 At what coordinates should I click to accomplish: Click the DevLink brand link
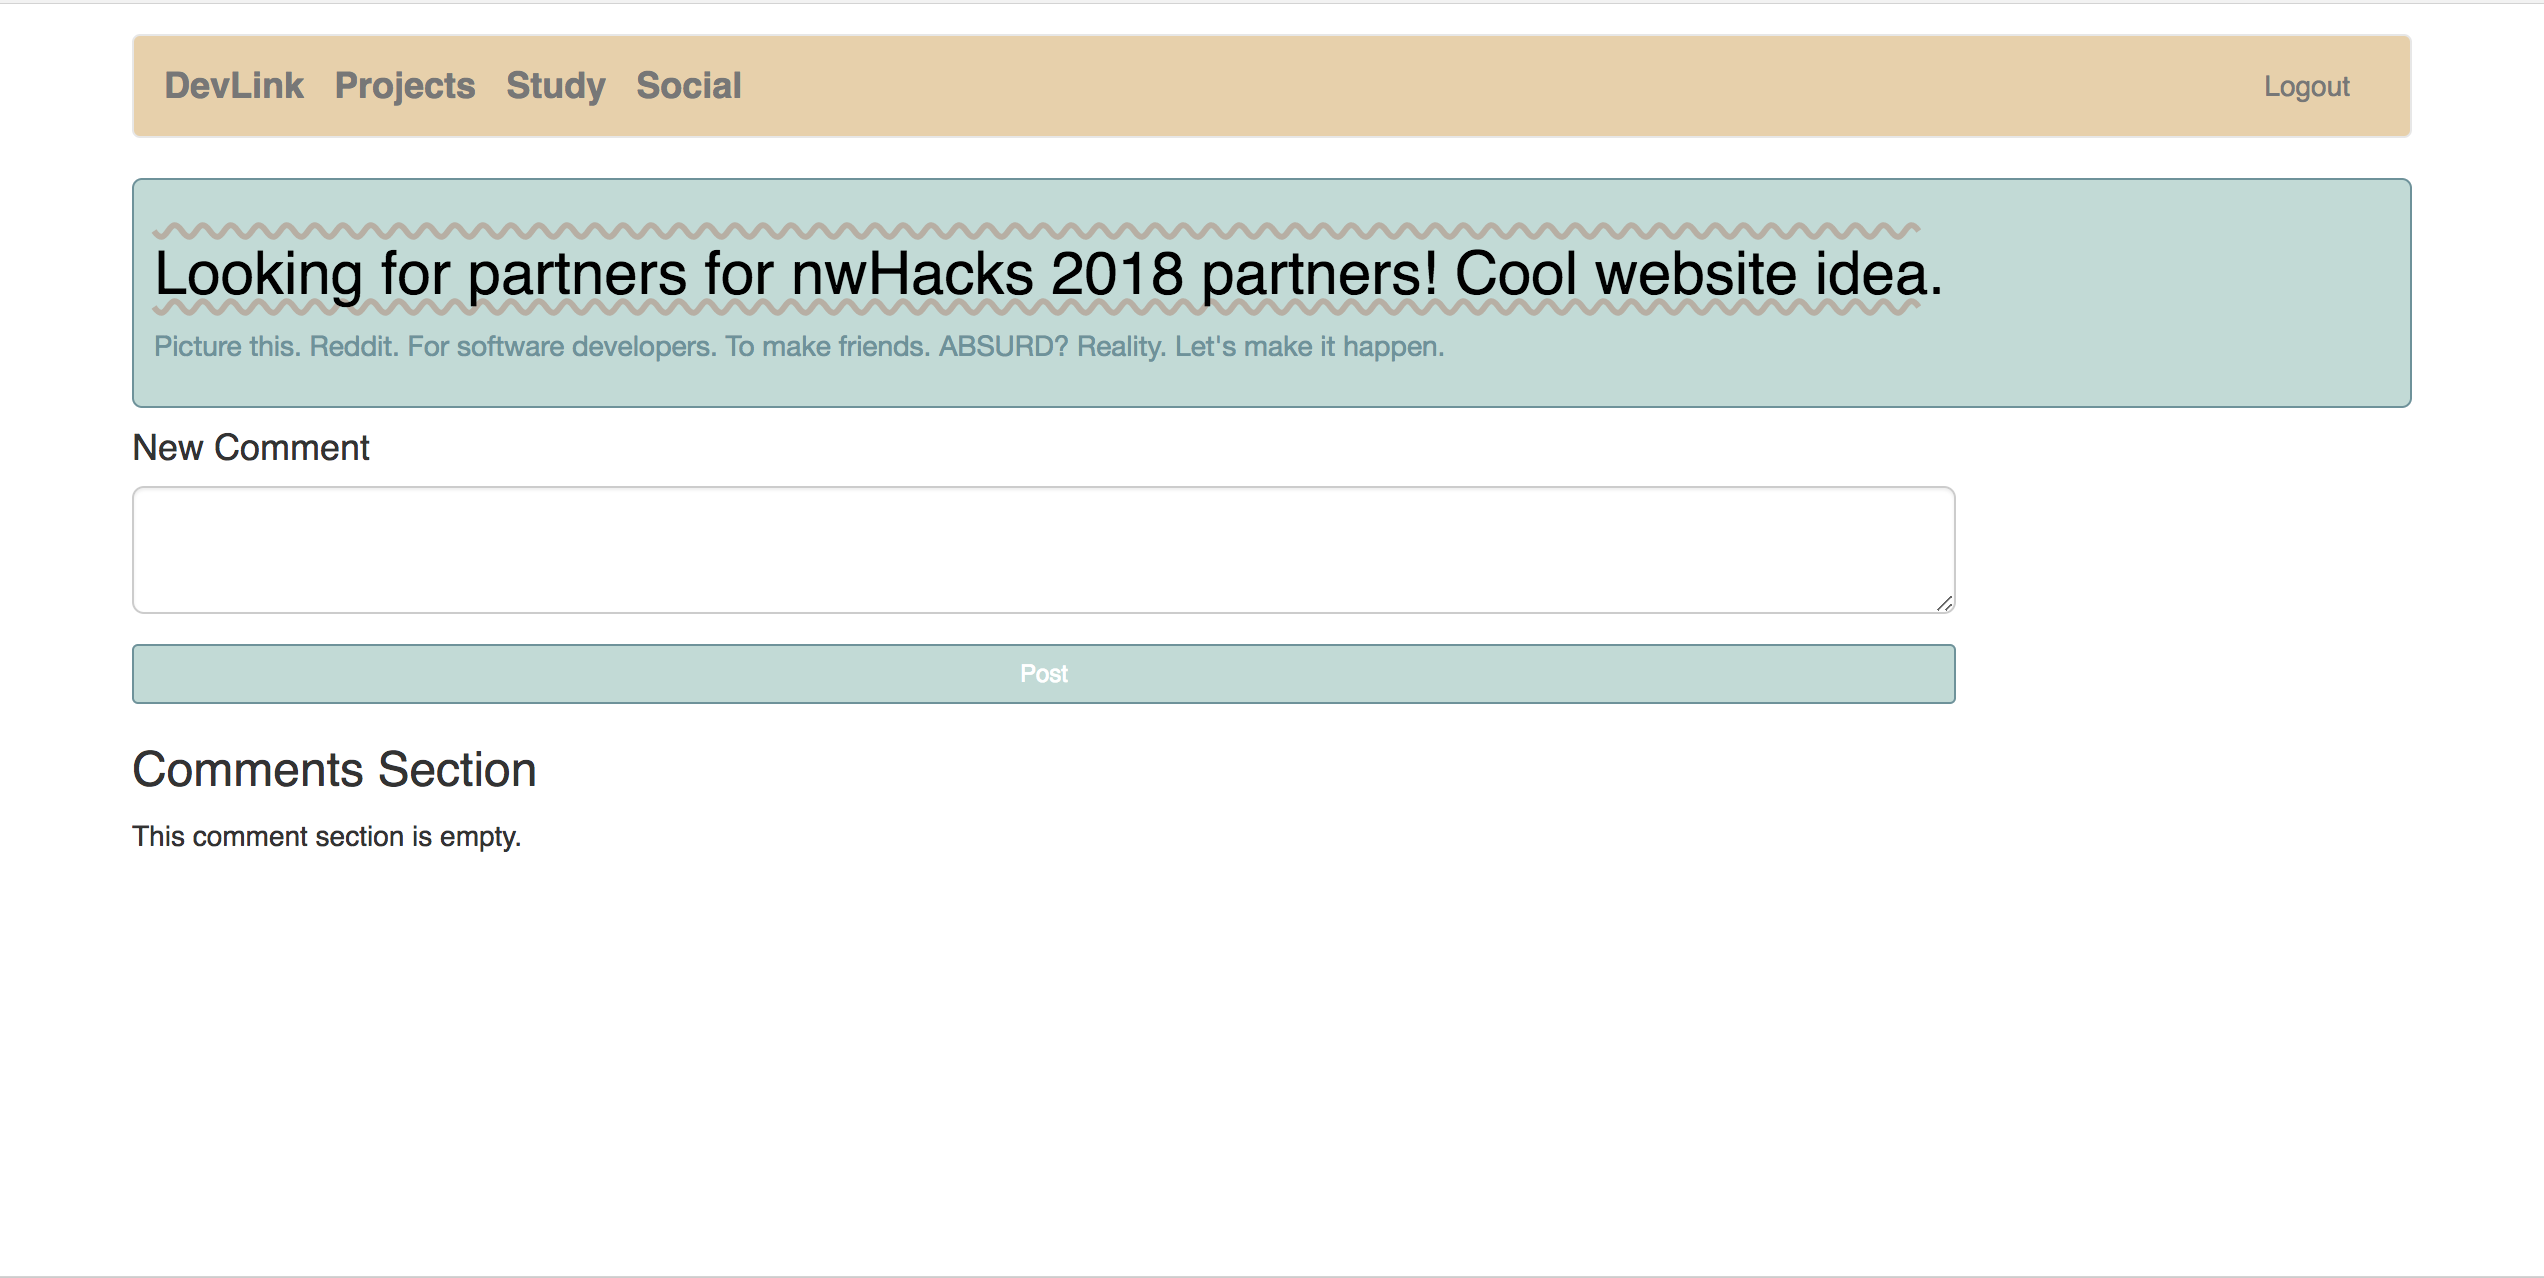point(234,86)
